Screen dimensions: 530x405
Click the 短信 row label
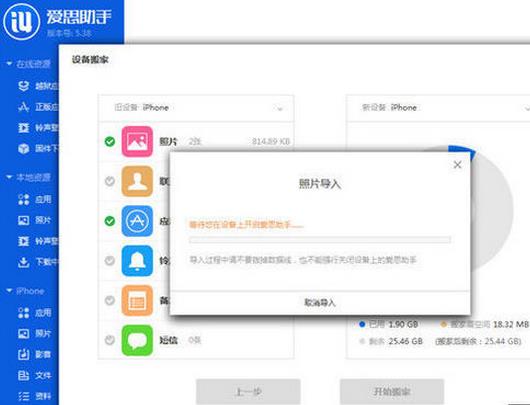coord(168,340)
